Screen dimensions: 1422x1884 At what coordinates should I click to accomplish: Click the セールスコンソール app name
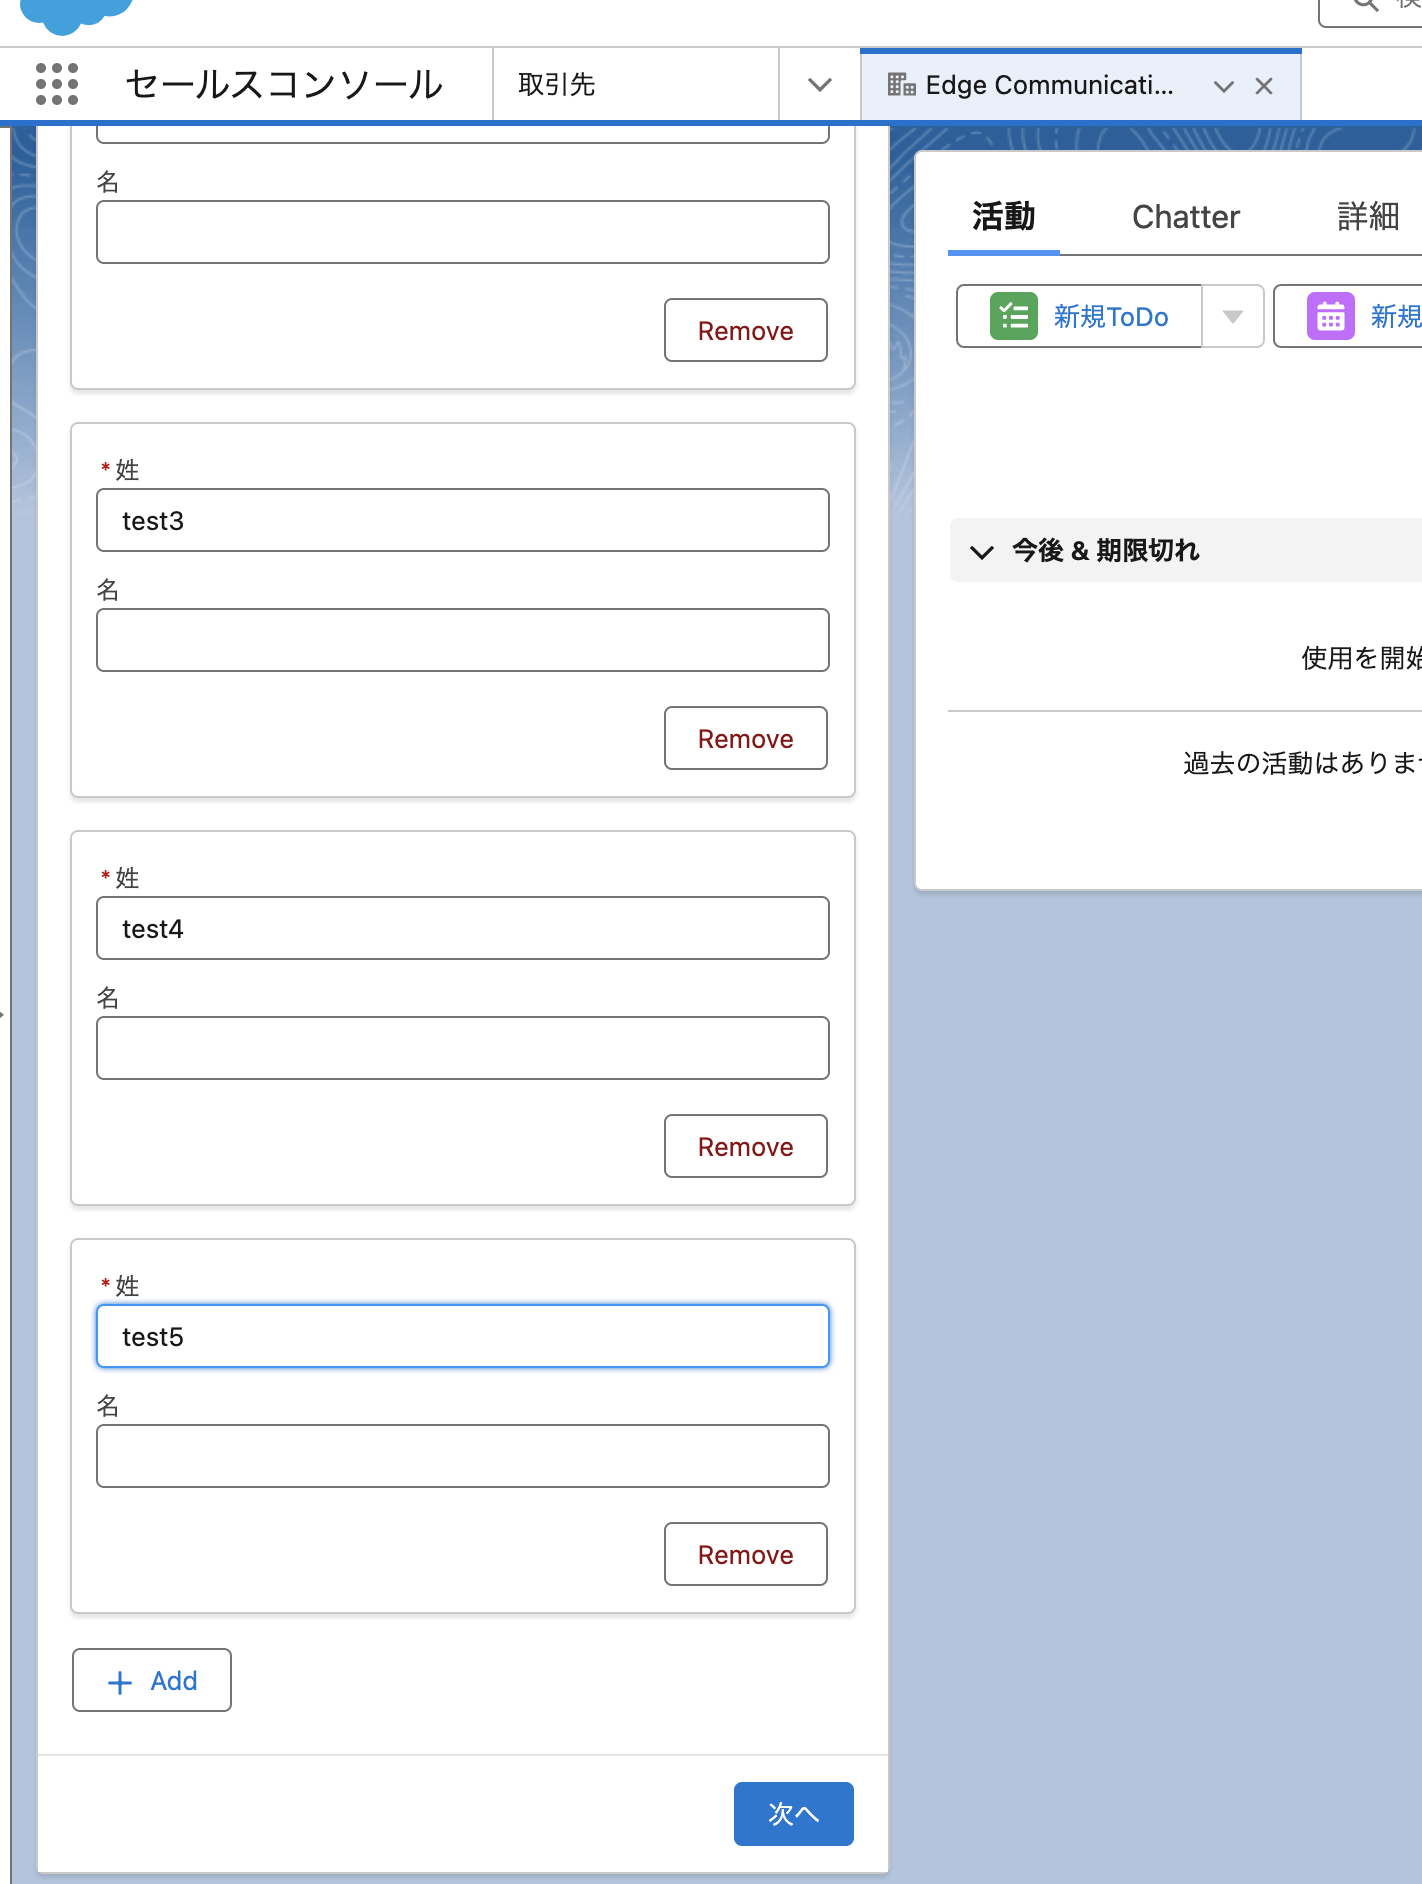pos(284,85)
